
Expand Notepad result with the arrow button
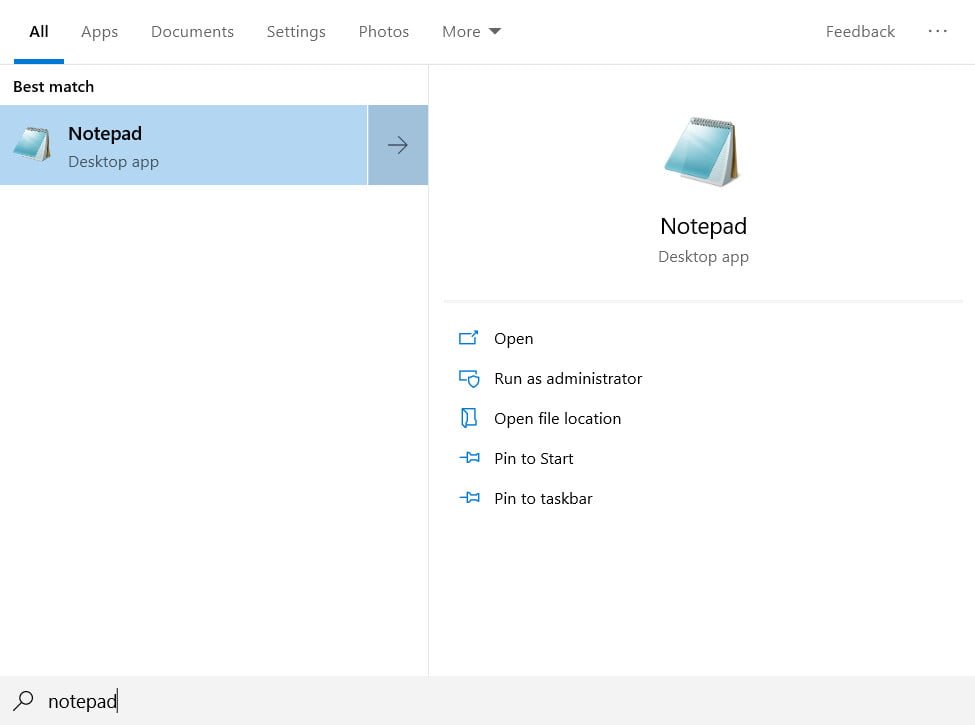398,145
